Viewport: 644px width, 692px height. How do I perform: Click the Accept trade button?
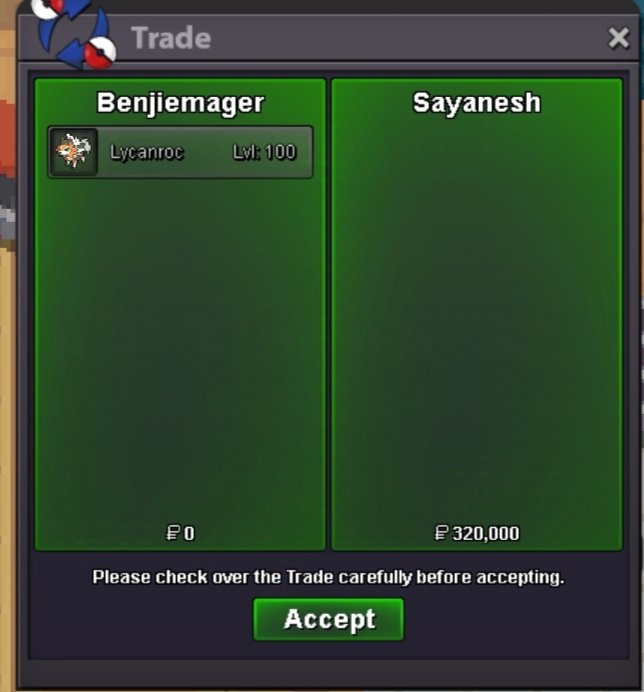pyautogui.click(x=328, y=619)
